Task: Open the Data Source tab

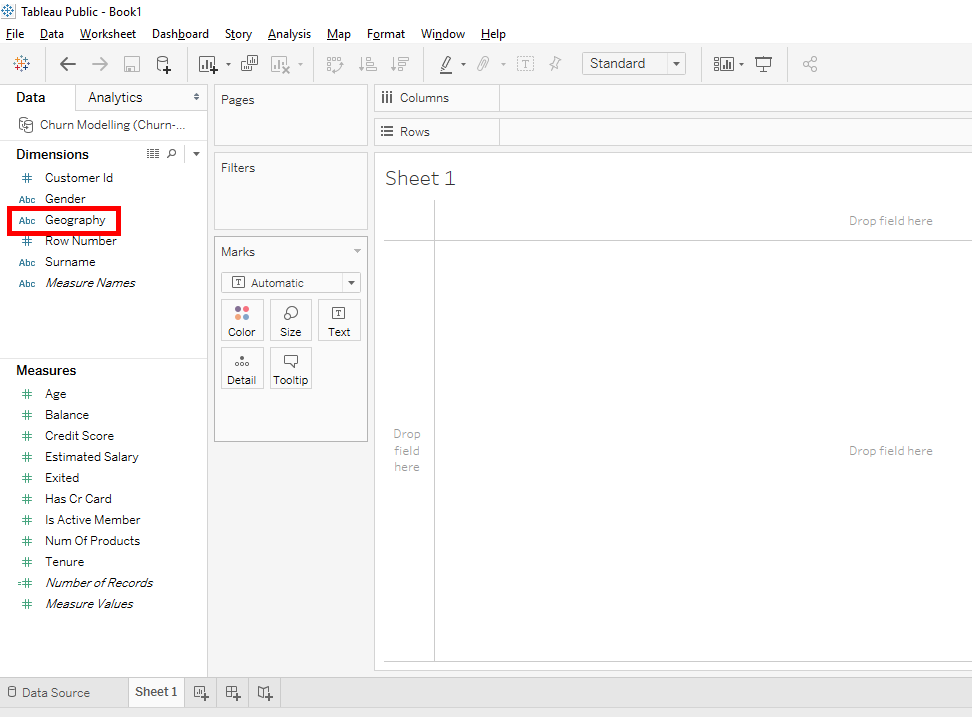Action: click(48, 692)
